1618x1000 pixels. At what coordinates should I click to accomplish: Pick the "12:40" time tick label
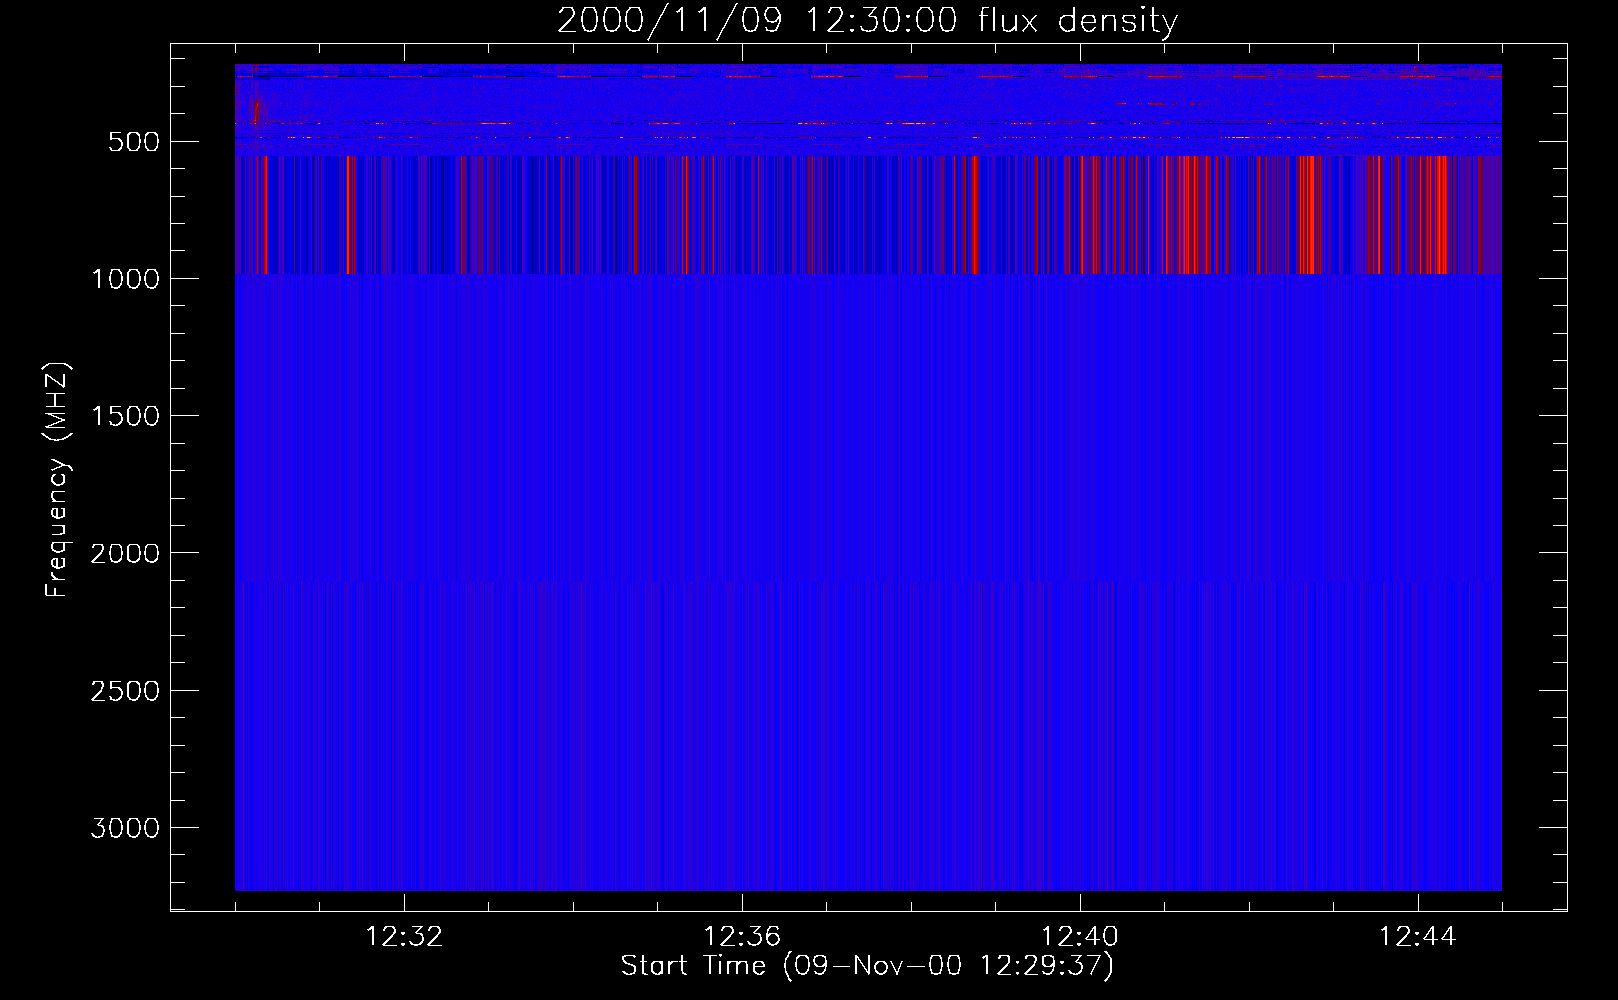(1080, 937)
